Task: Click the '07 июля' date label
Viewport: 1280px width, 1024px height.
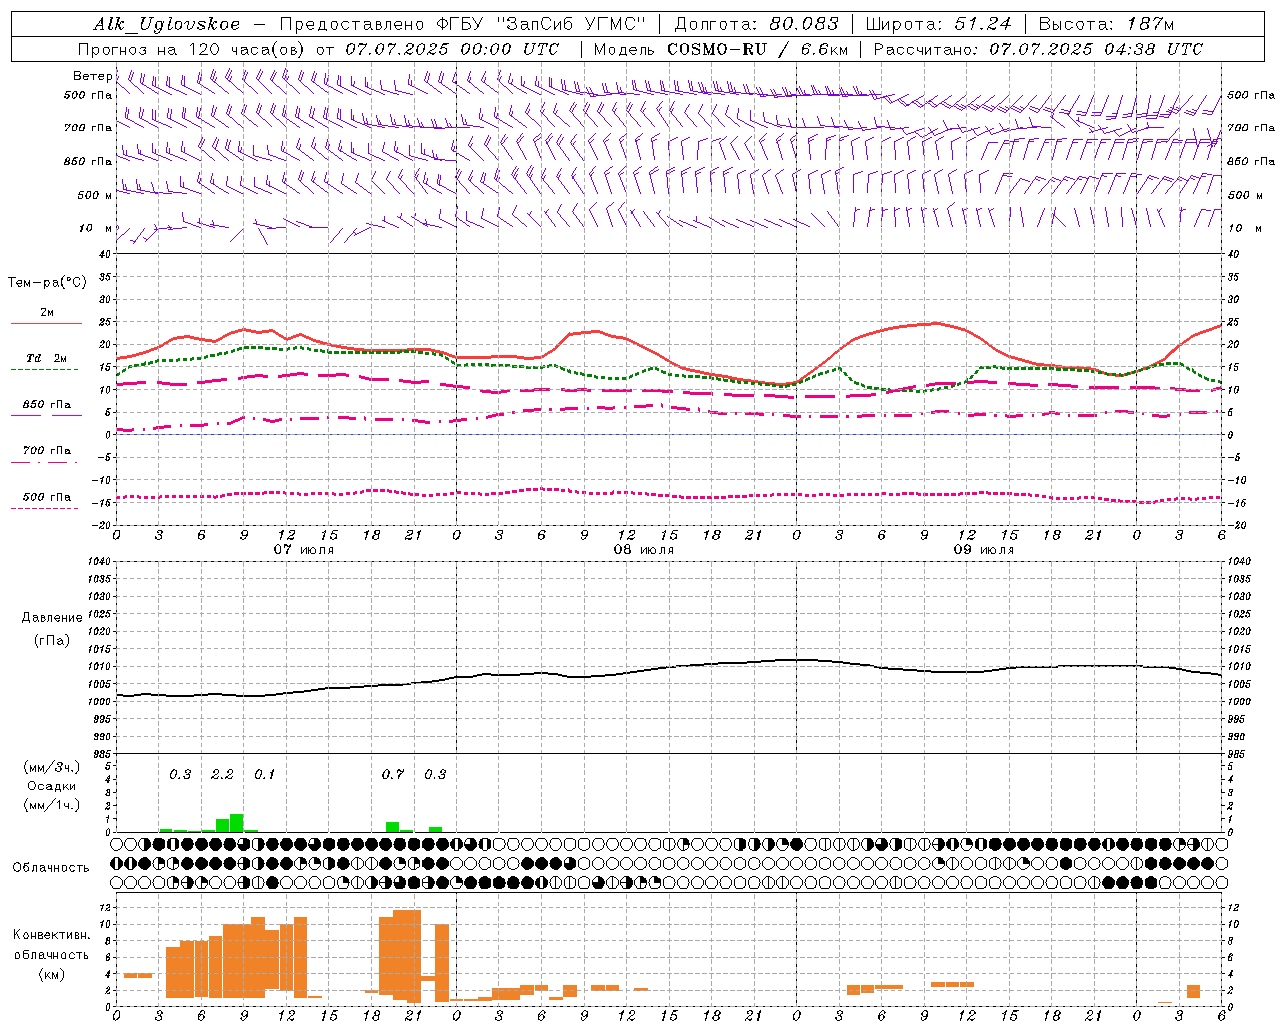Action: click(x=304, y=550)
